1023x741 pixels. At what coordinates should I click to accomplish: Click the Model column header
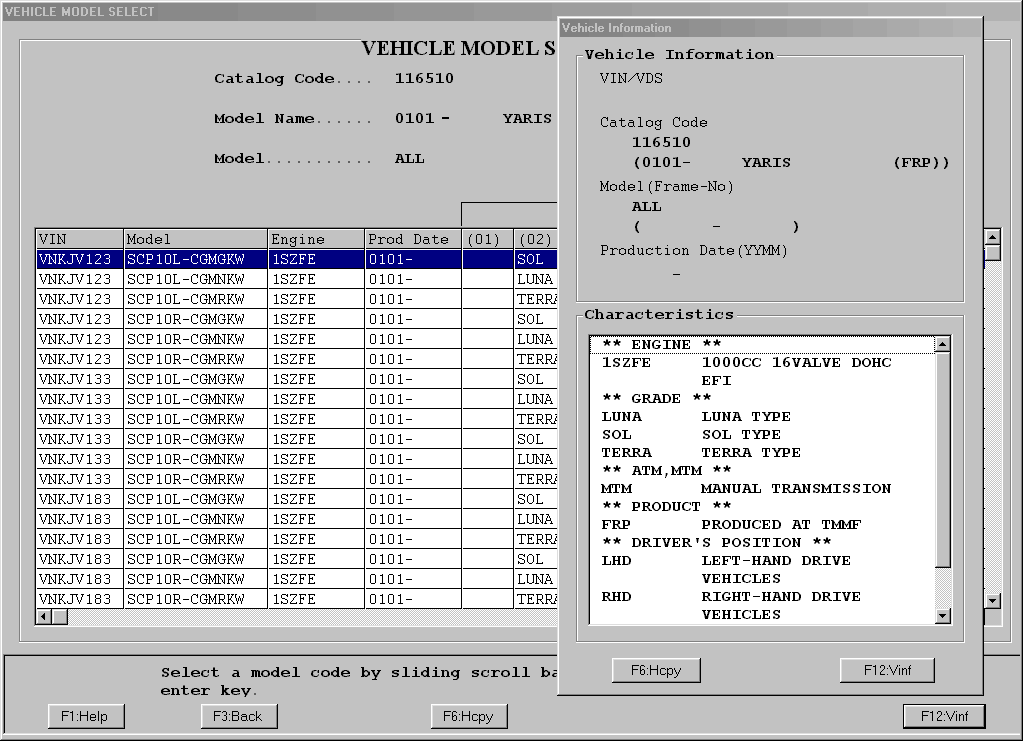point(196,239)
